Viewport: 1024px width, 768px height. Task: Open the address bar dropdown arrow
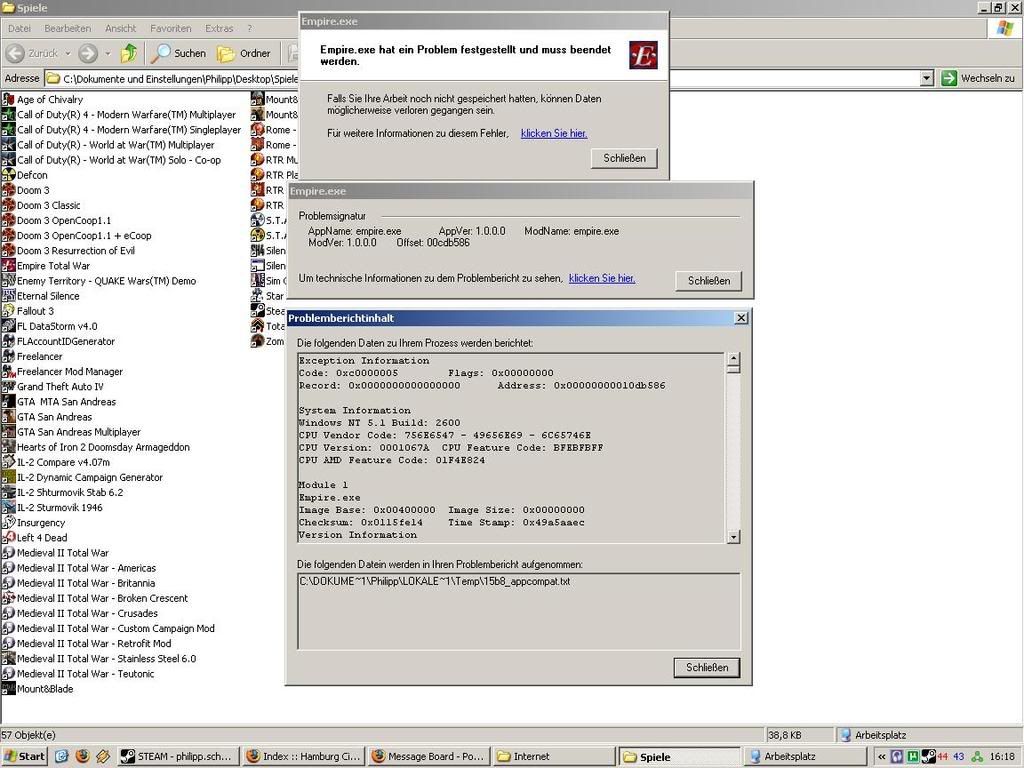[x=927, y=78]
